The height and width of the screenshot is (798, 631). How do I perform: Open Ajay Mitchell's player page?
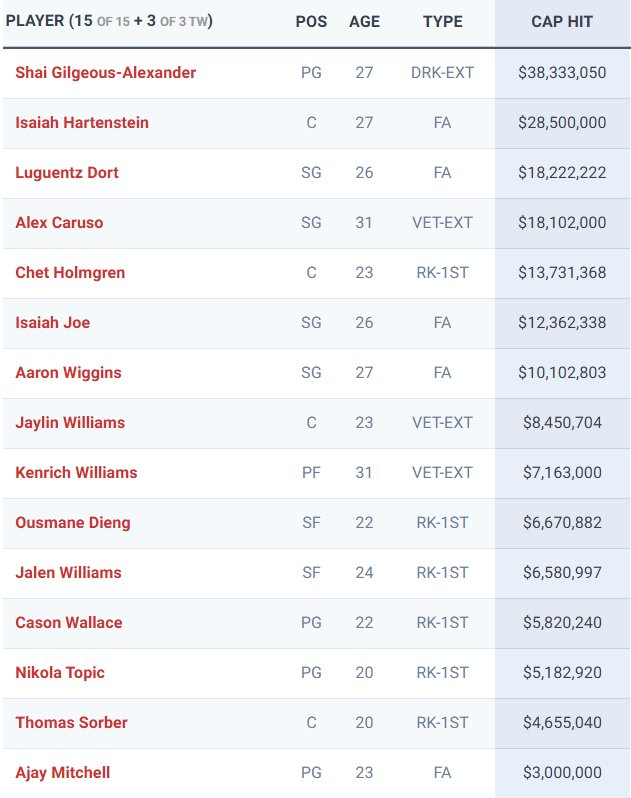pyautogui.click(x=63, y=773)
